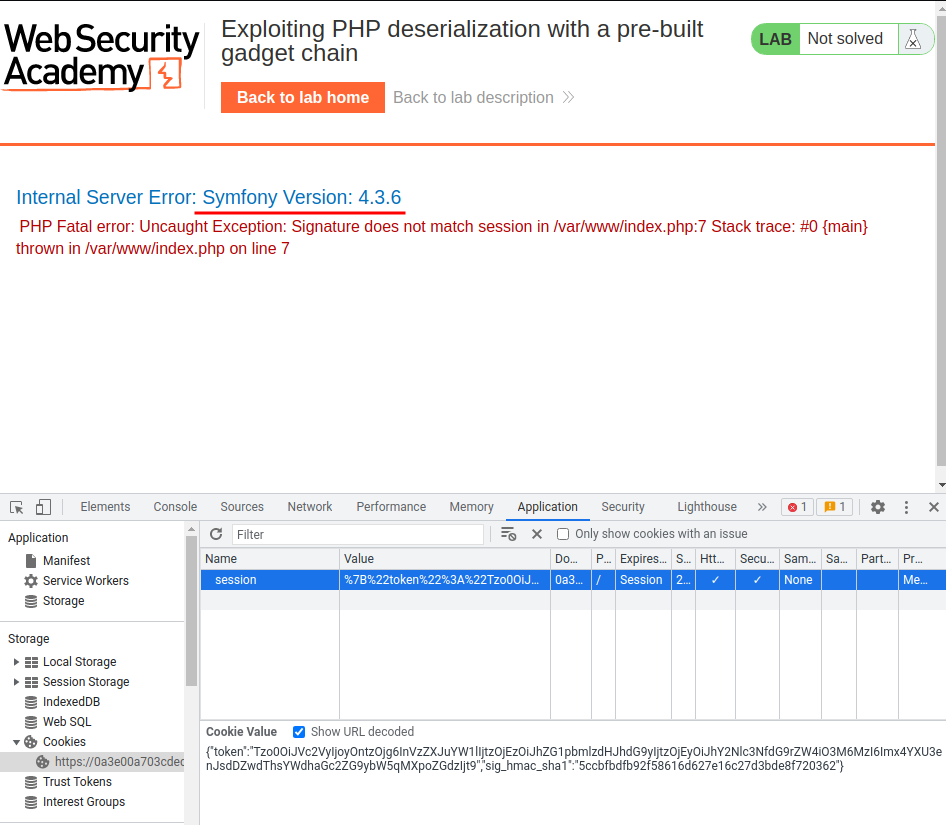Refresh the cookies table
The width and height of the screenshot is (946, 825).
click(216, 534)
